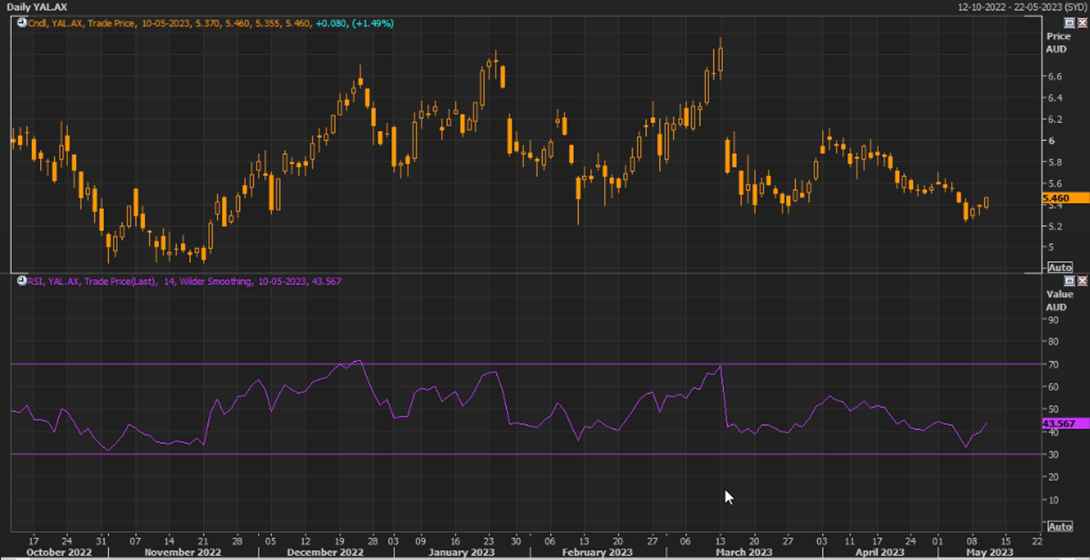Maximize the price chart pane
This screenshot has height=560, width=1090.
click(1069, 22)
